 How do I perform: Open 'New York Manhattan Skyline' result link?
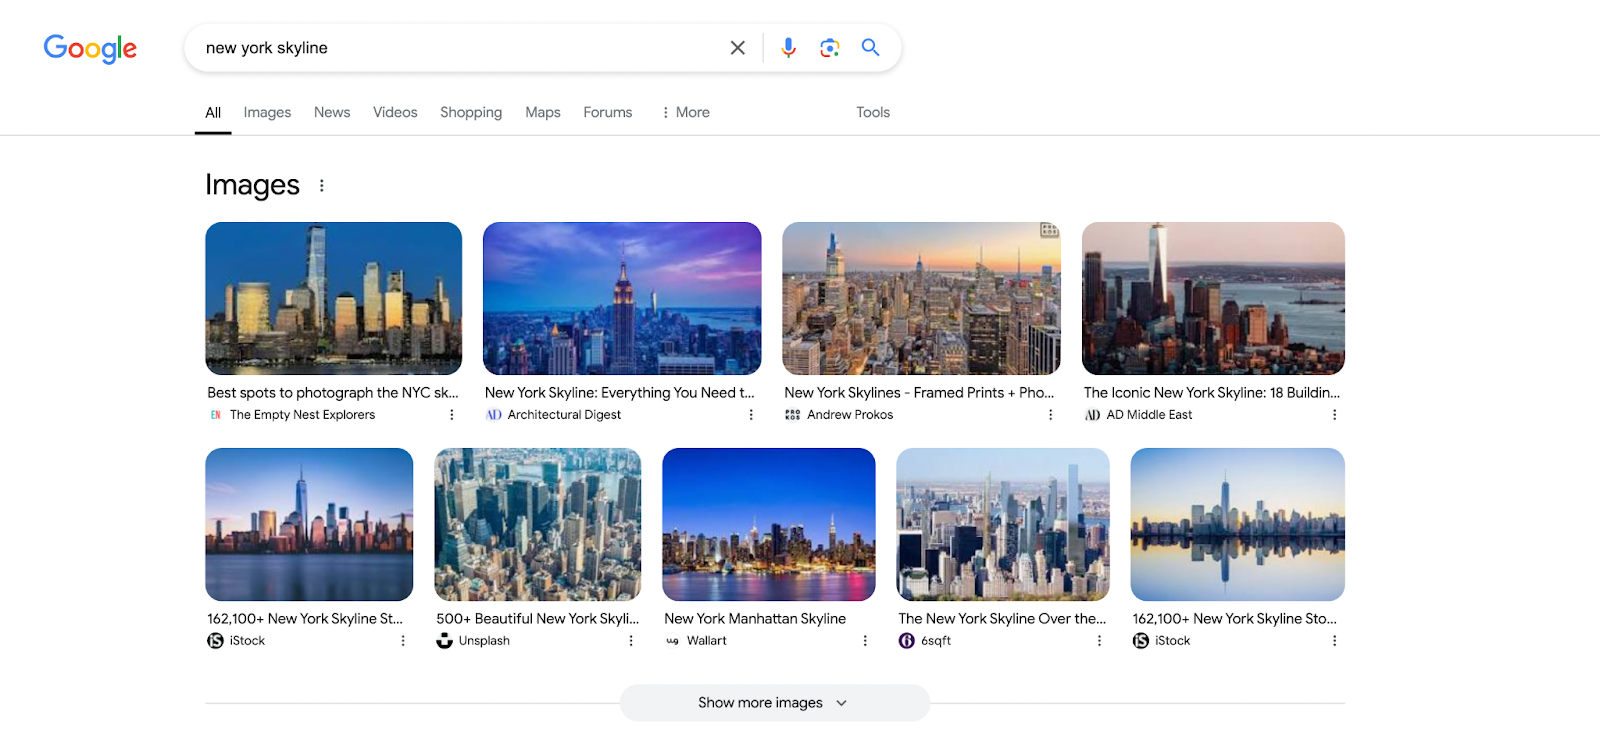(755, 619)
